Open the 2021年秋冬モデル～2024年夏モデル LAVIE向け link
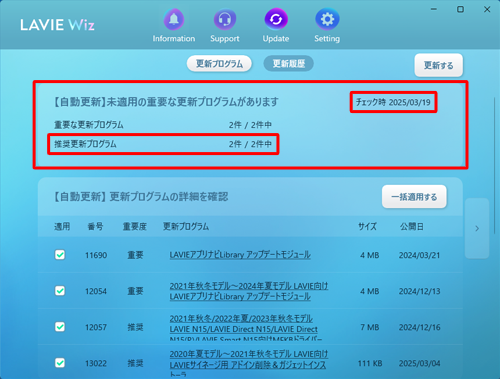The image size is (500, 379). click(249, 291)
